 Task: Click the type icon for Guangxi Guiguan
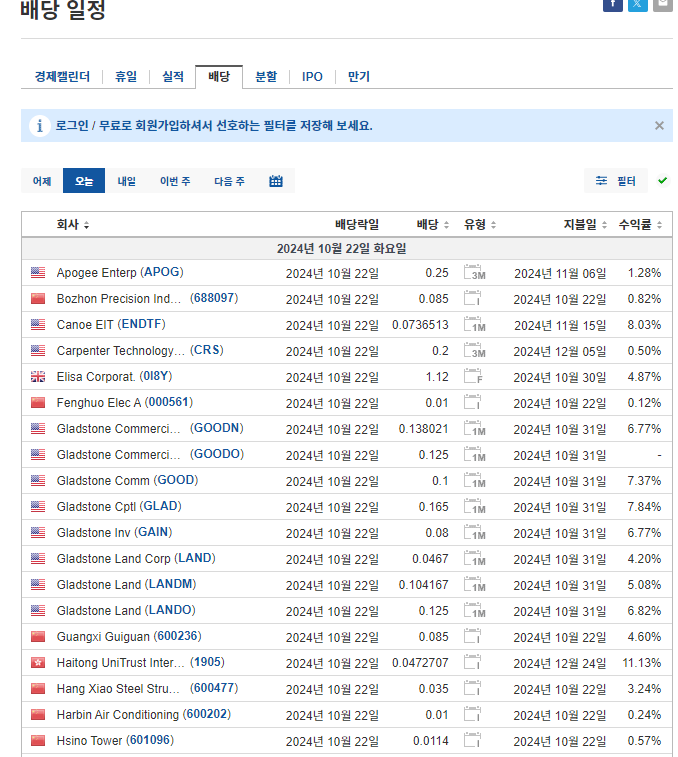click(x=472, y=637)
